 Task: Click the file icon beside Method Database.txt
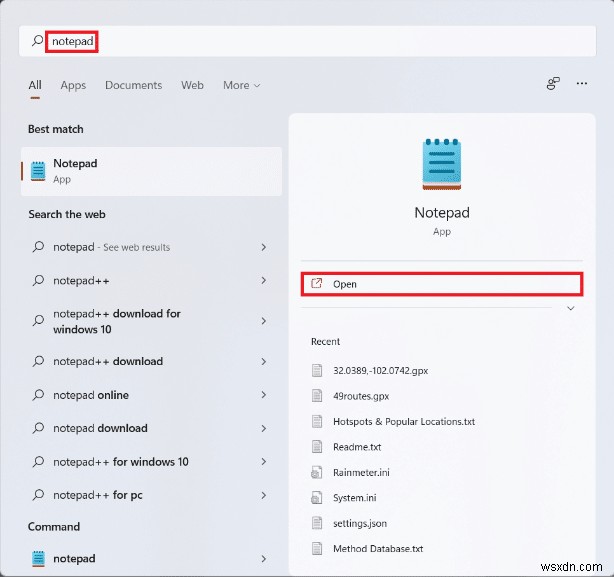[x=317, y=548]
